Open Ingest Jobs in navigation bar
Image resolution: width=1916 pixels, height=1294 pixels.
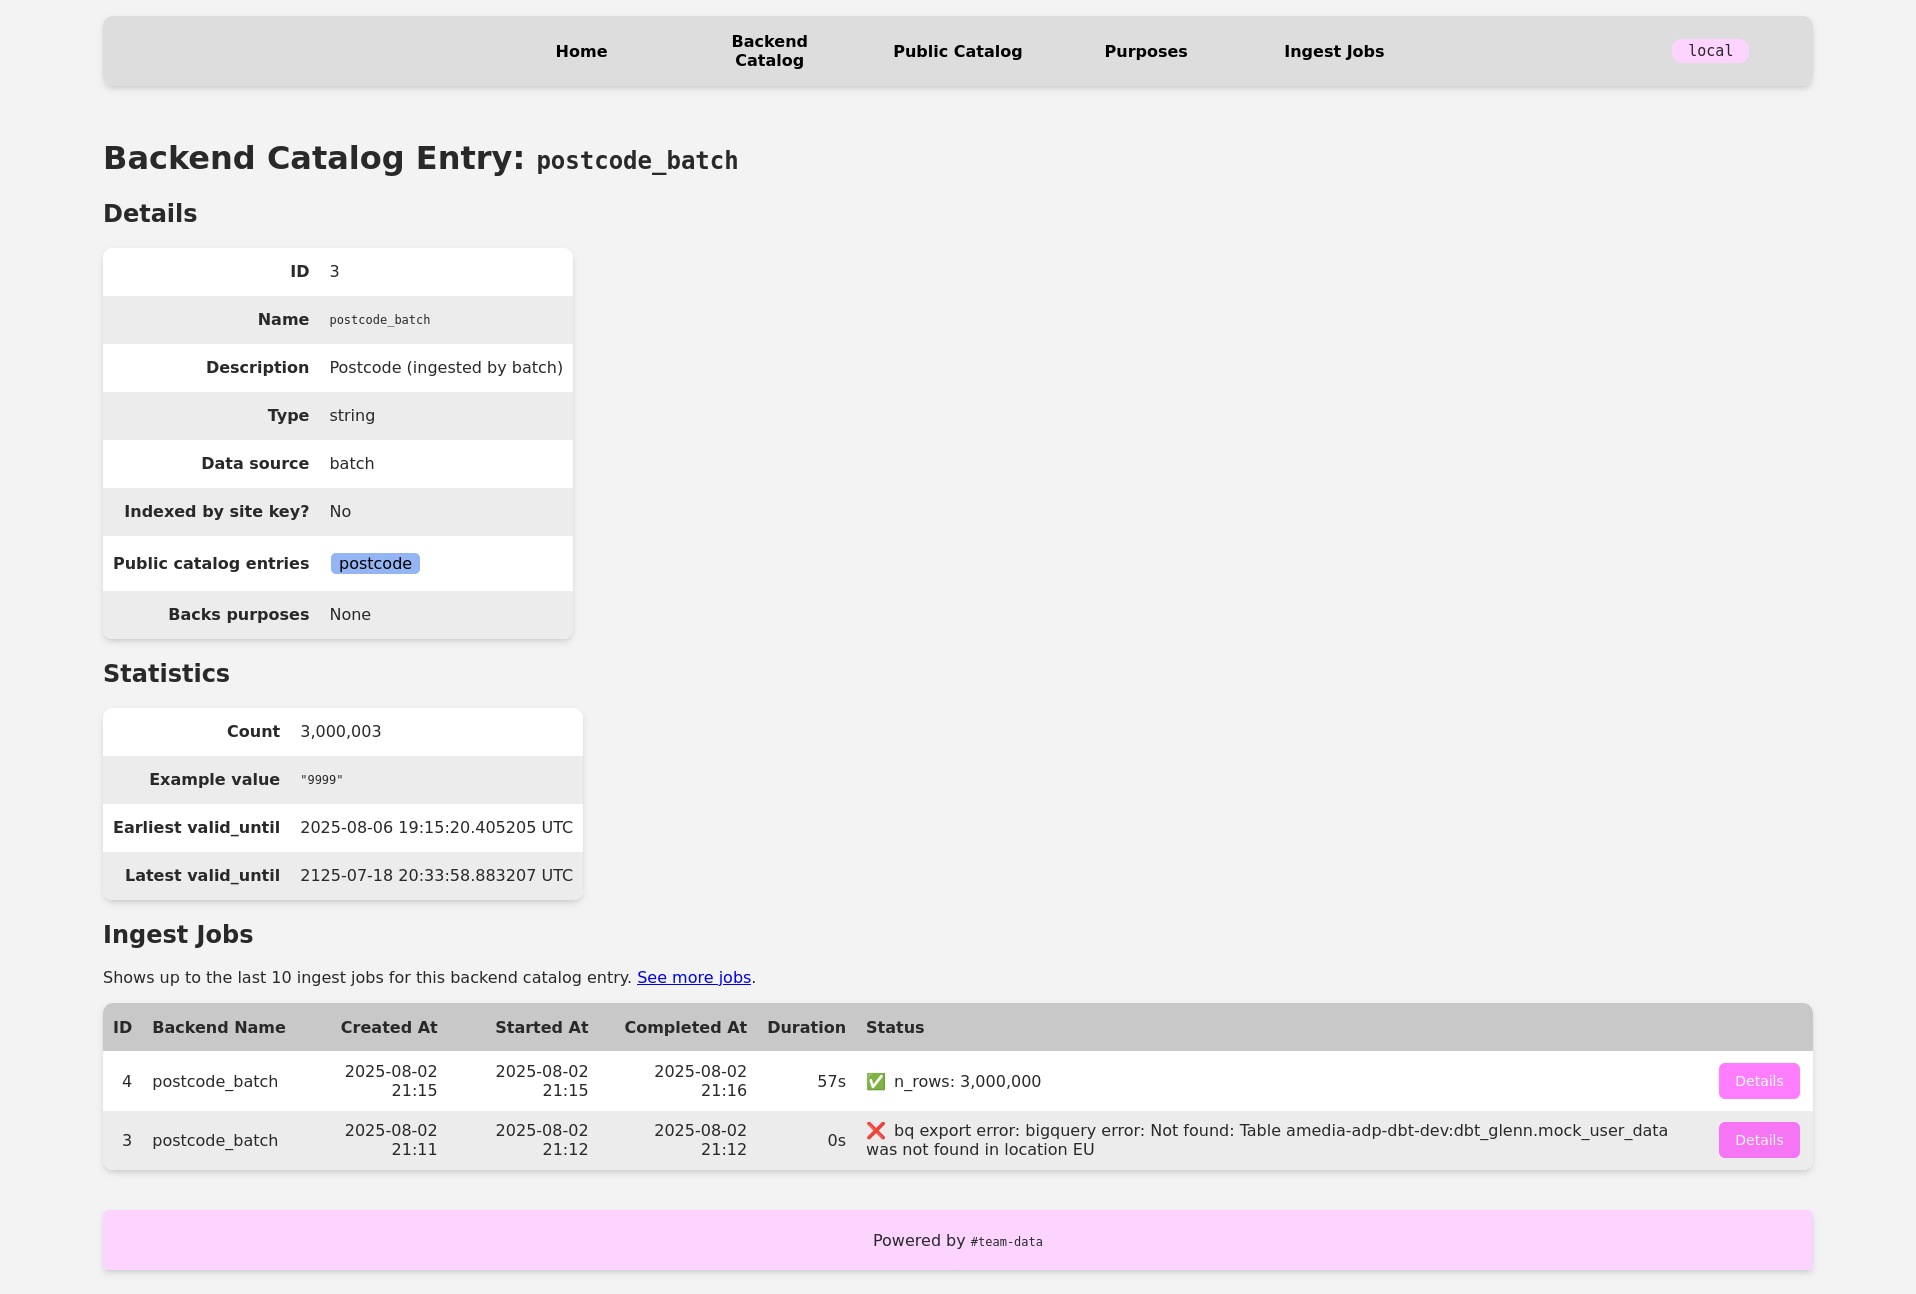(x=1333, y=51)
